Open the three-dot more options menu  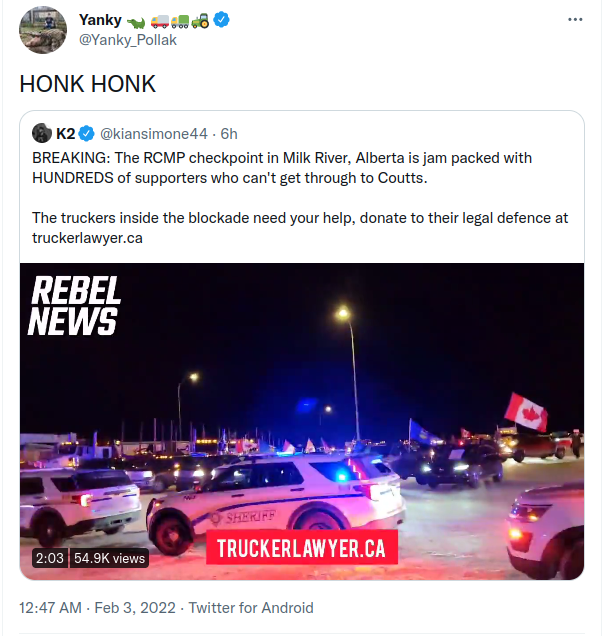click(575, 19)
